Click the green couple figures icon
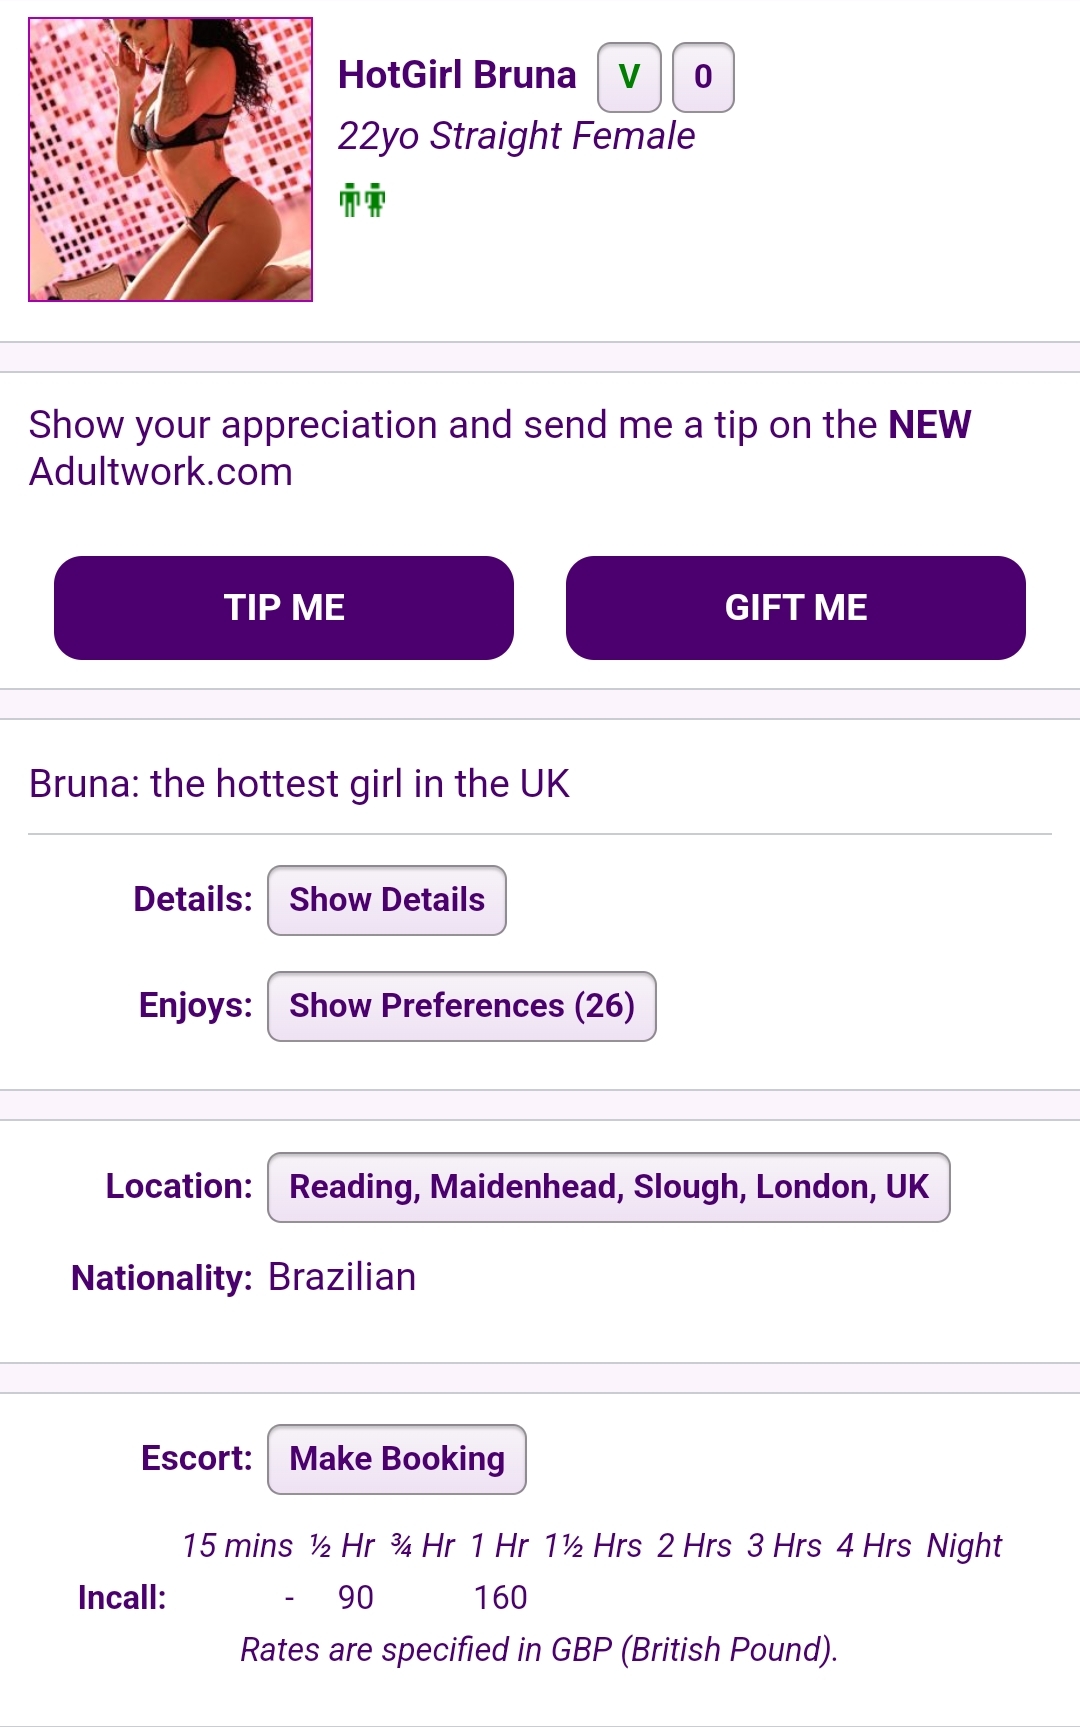1080x1727 pixels. pos(362,200)
